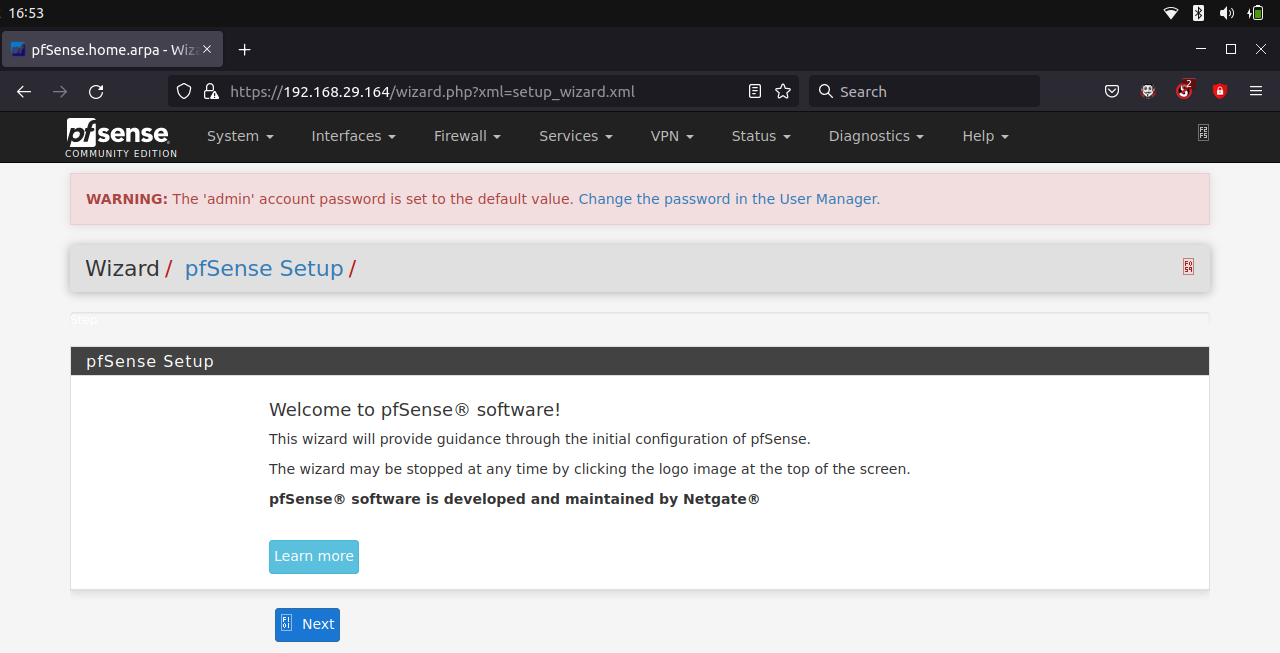Image resolution: width=1280 pixels, height=653 pixels.
Task: Open a new tab with plus button
Action: point(244,50)
